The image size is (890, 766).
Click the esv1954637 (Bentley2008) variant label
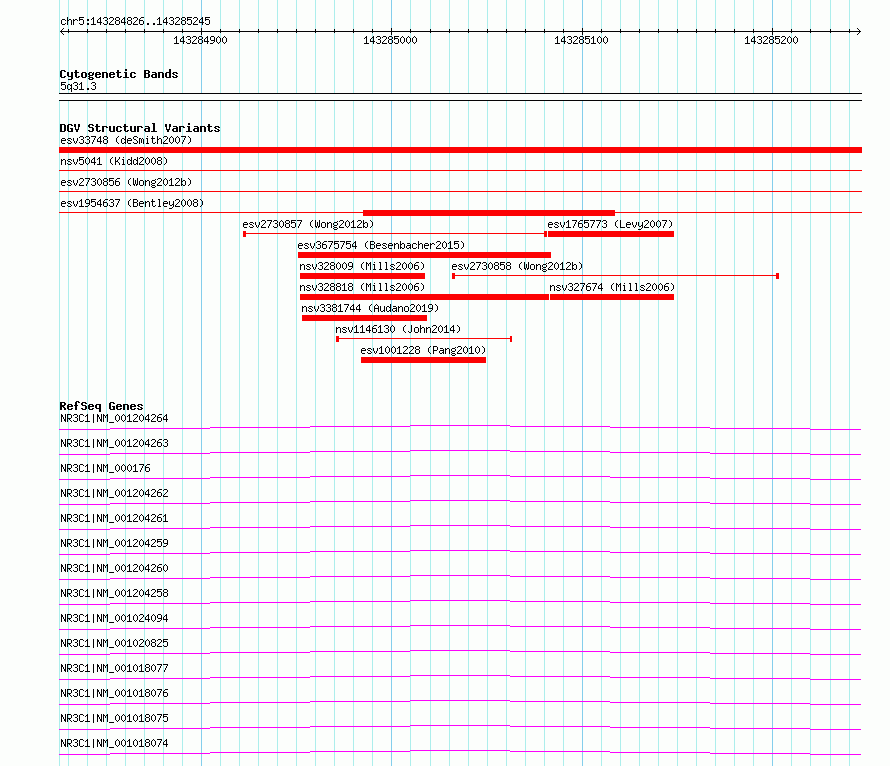tap(132, 203)
